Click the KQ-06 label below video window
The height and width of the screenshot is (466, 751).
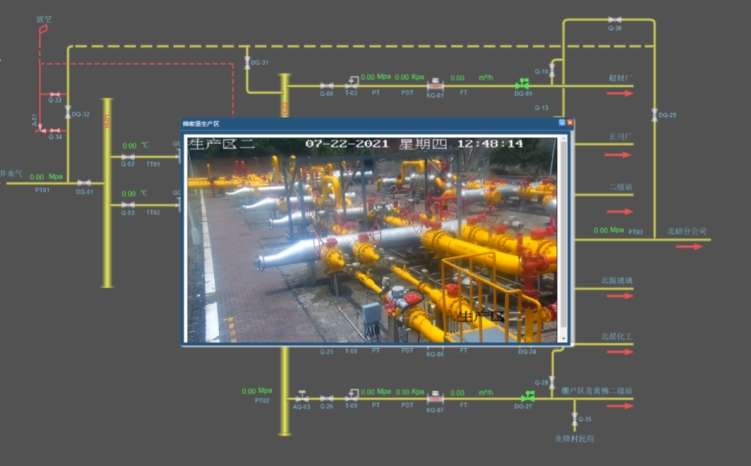435,354
